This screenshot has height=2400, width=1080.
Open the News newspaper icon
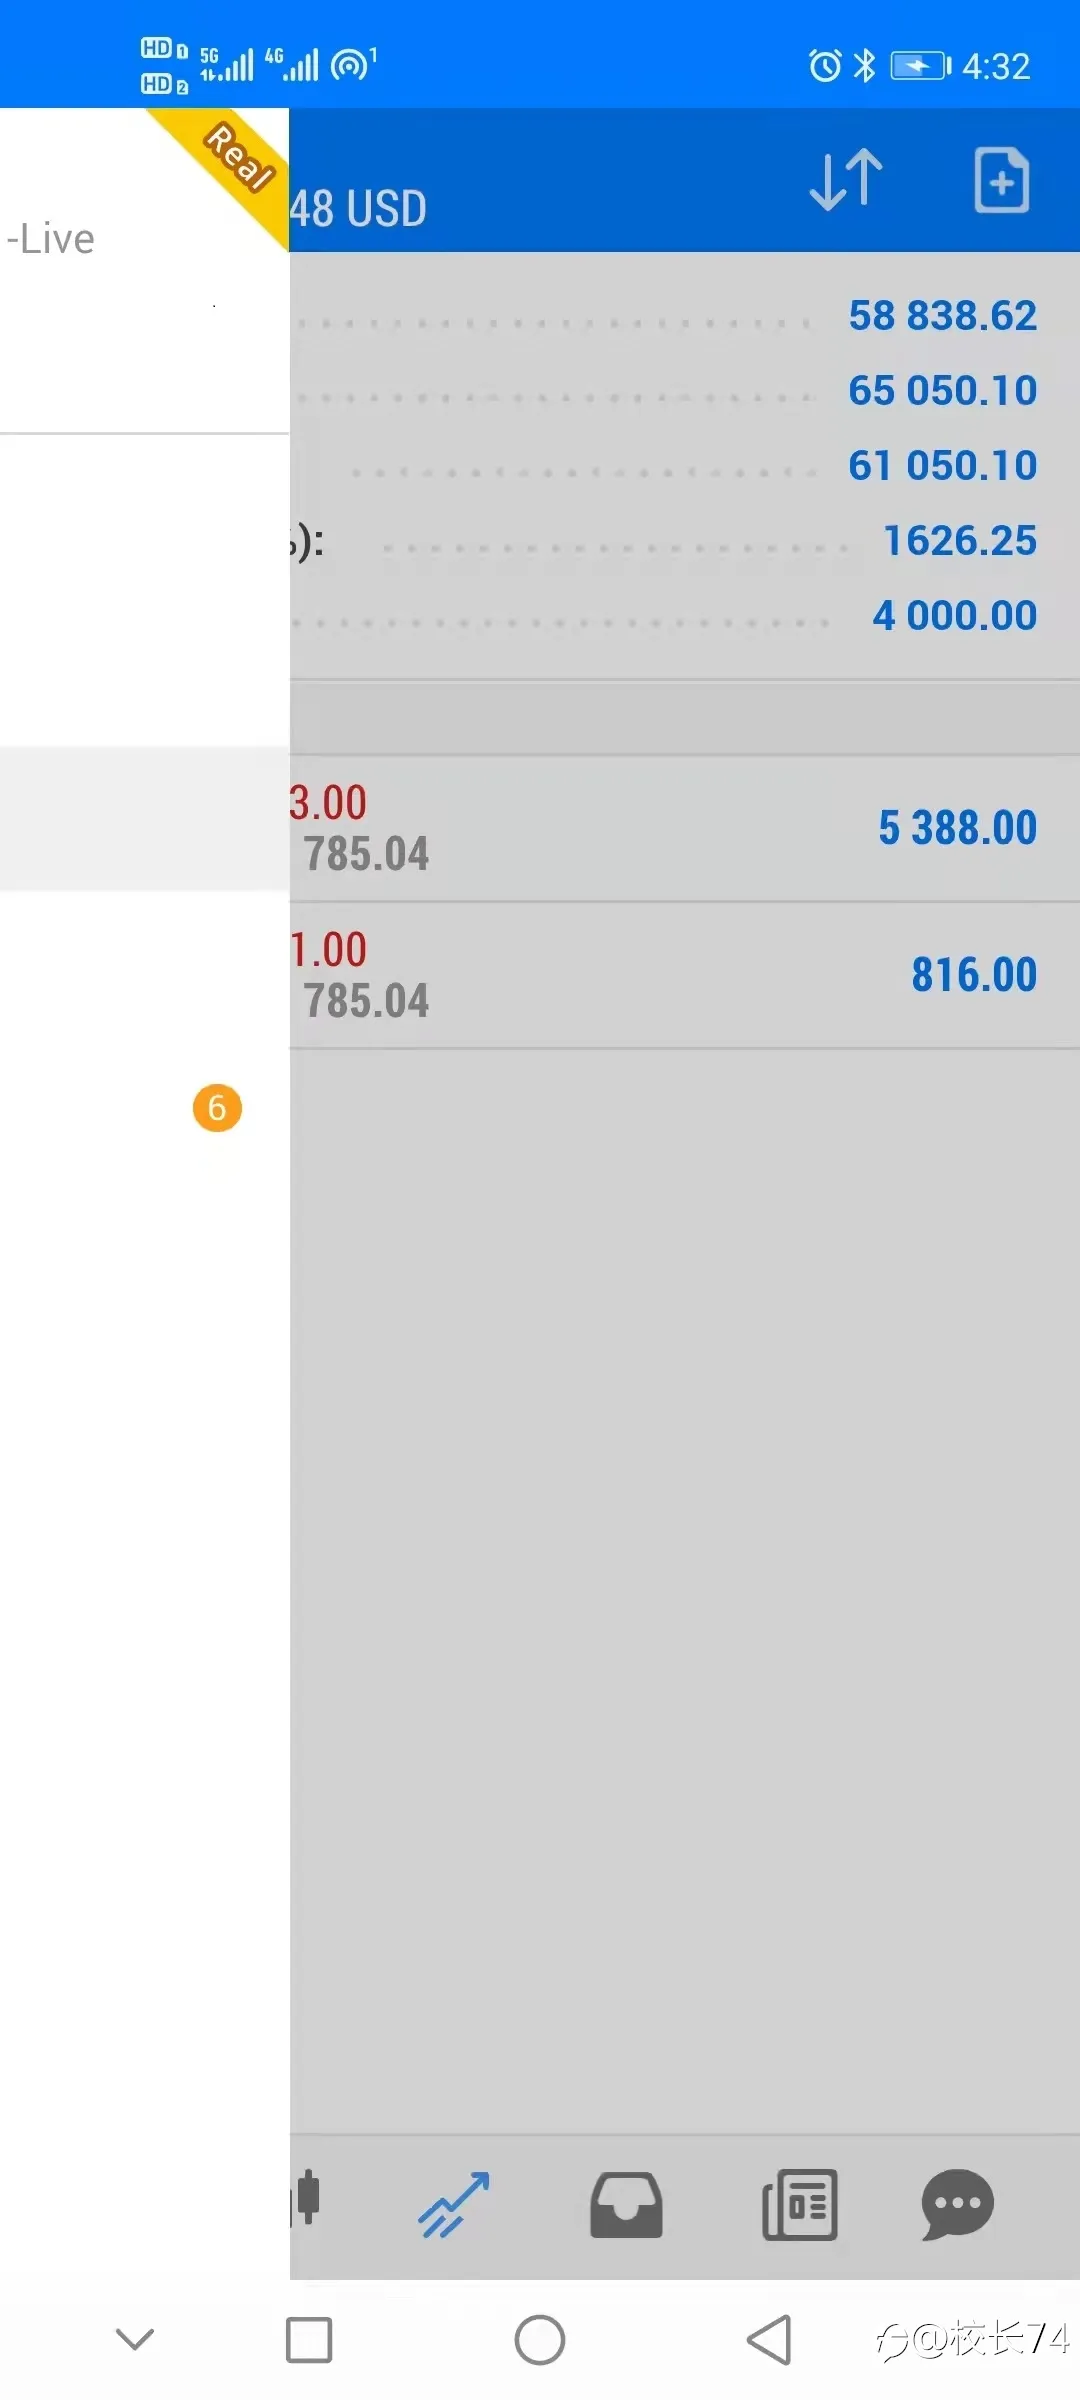(799, 2204)
